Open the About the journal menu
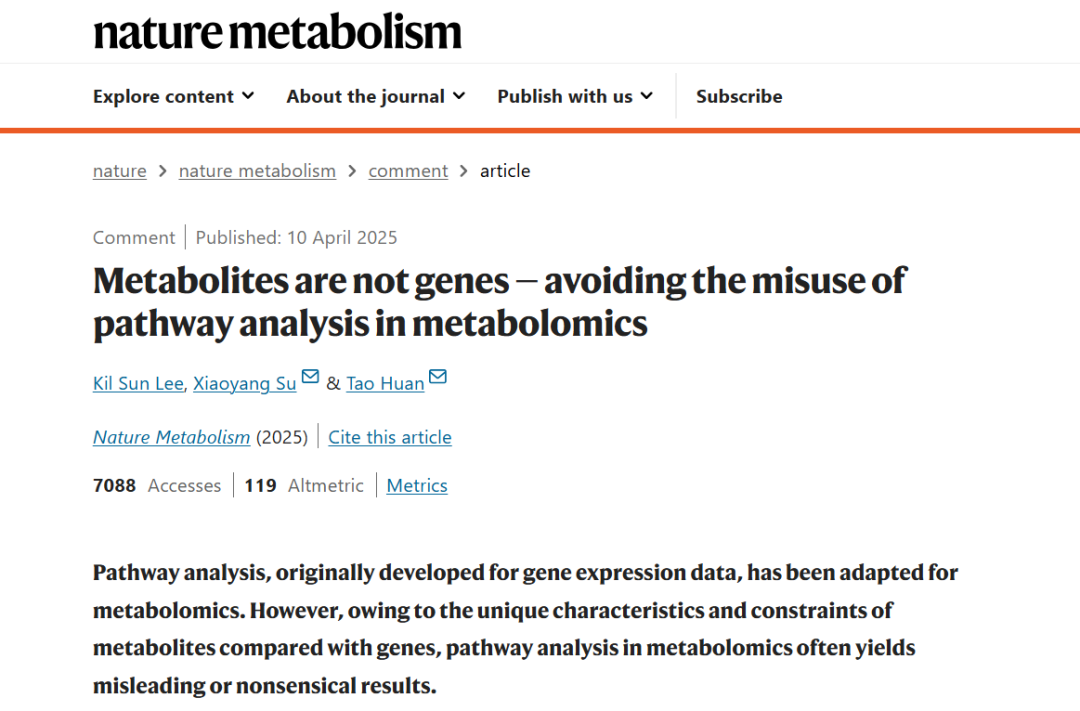Viewport: 1080px width, 711px height. point(375,96)
